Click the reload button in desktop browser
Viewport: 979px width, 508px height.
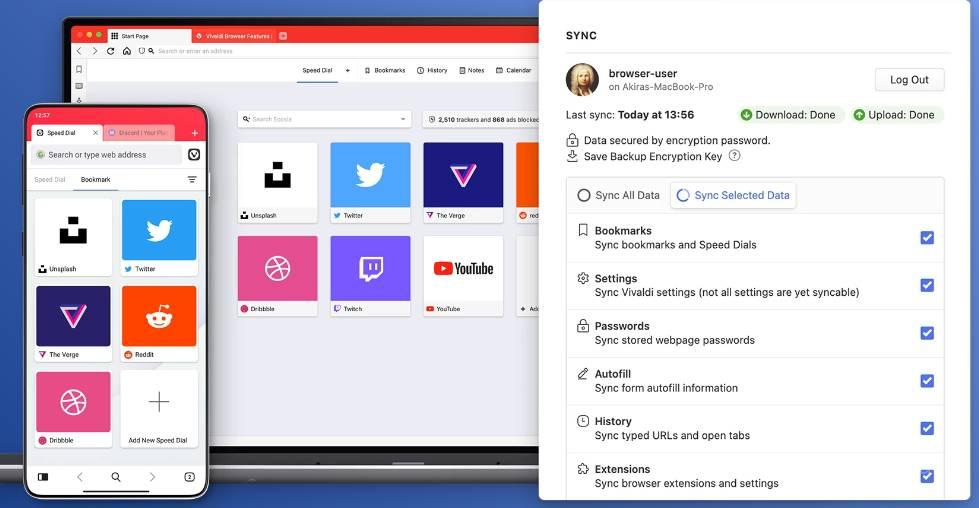(110, 51)
